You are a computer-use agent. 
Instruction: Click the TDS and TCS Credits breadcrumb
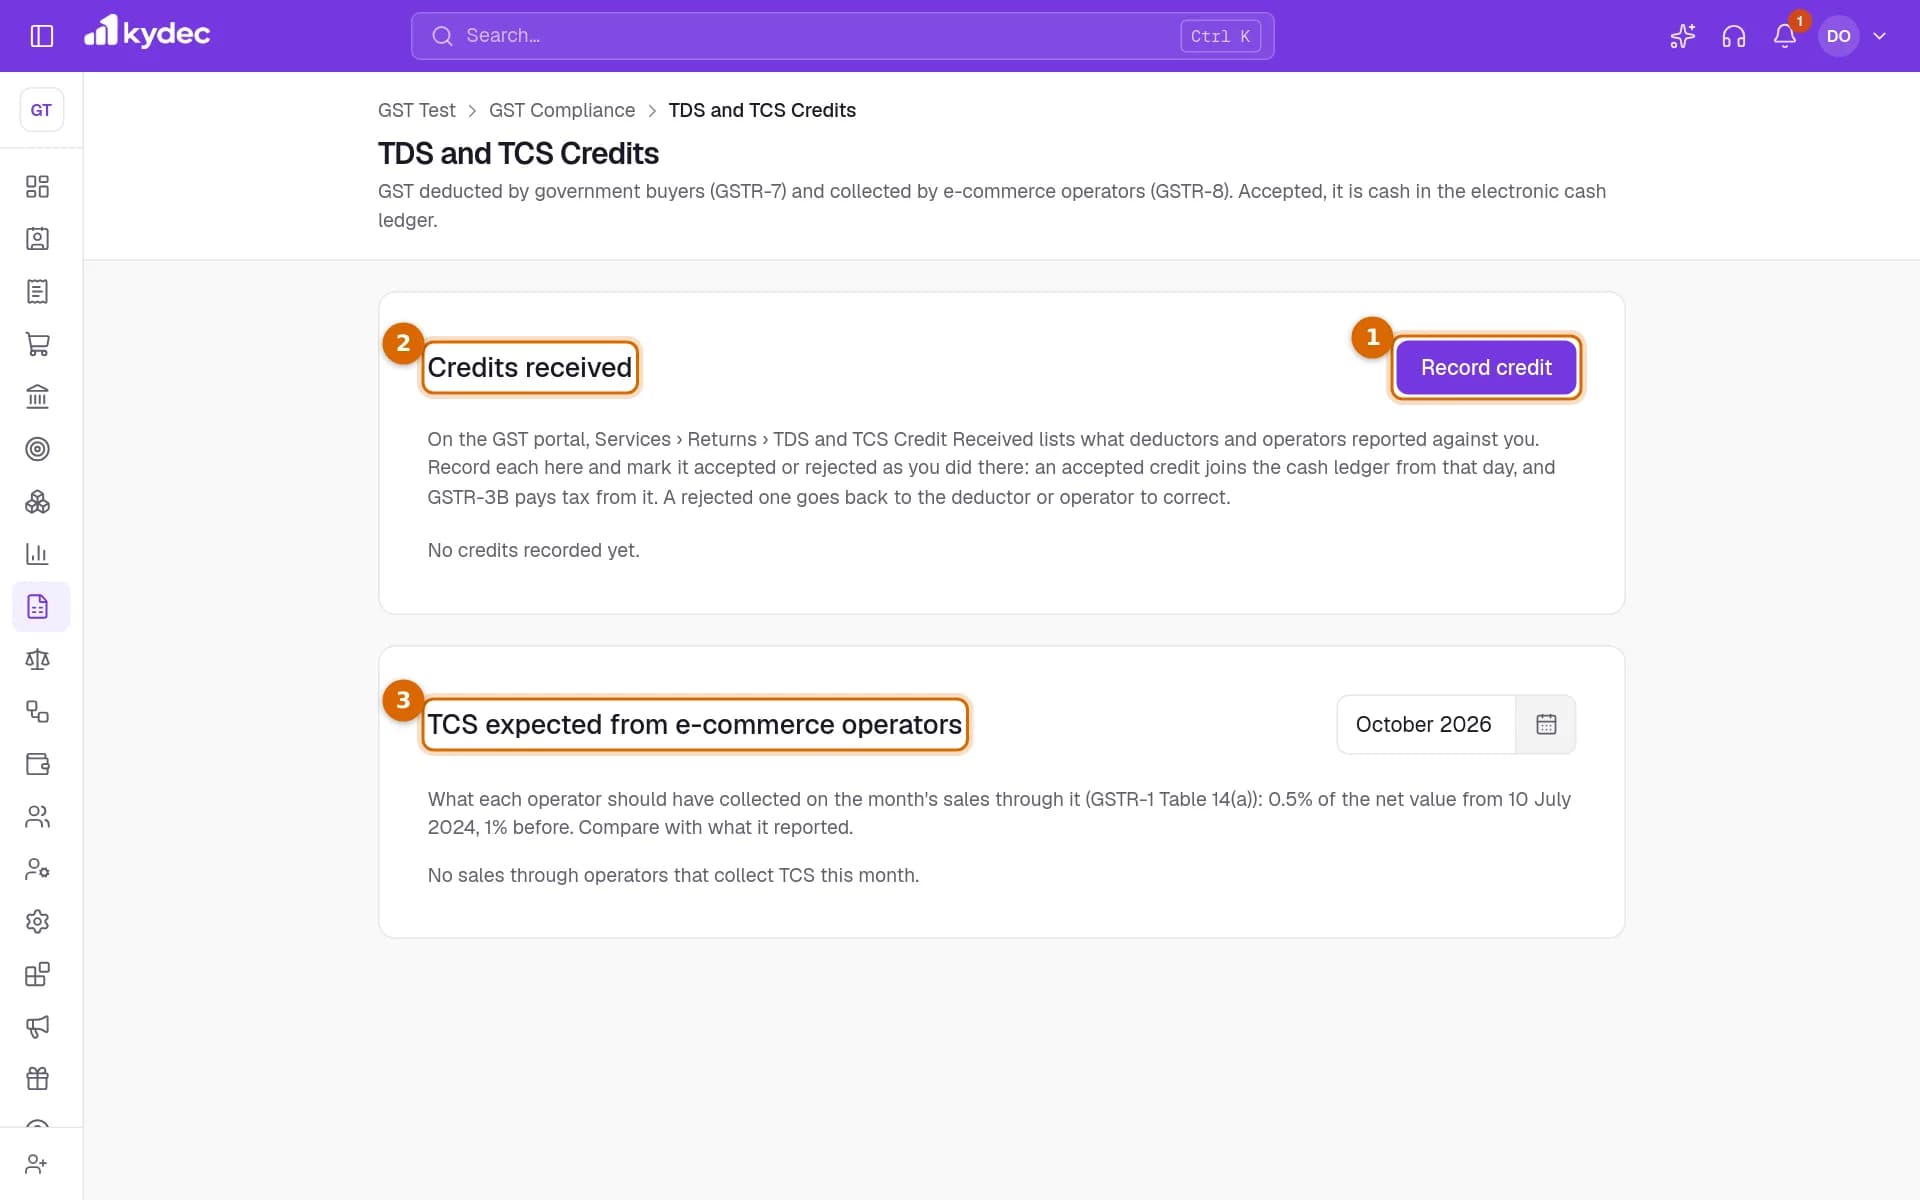coord(762,110)
